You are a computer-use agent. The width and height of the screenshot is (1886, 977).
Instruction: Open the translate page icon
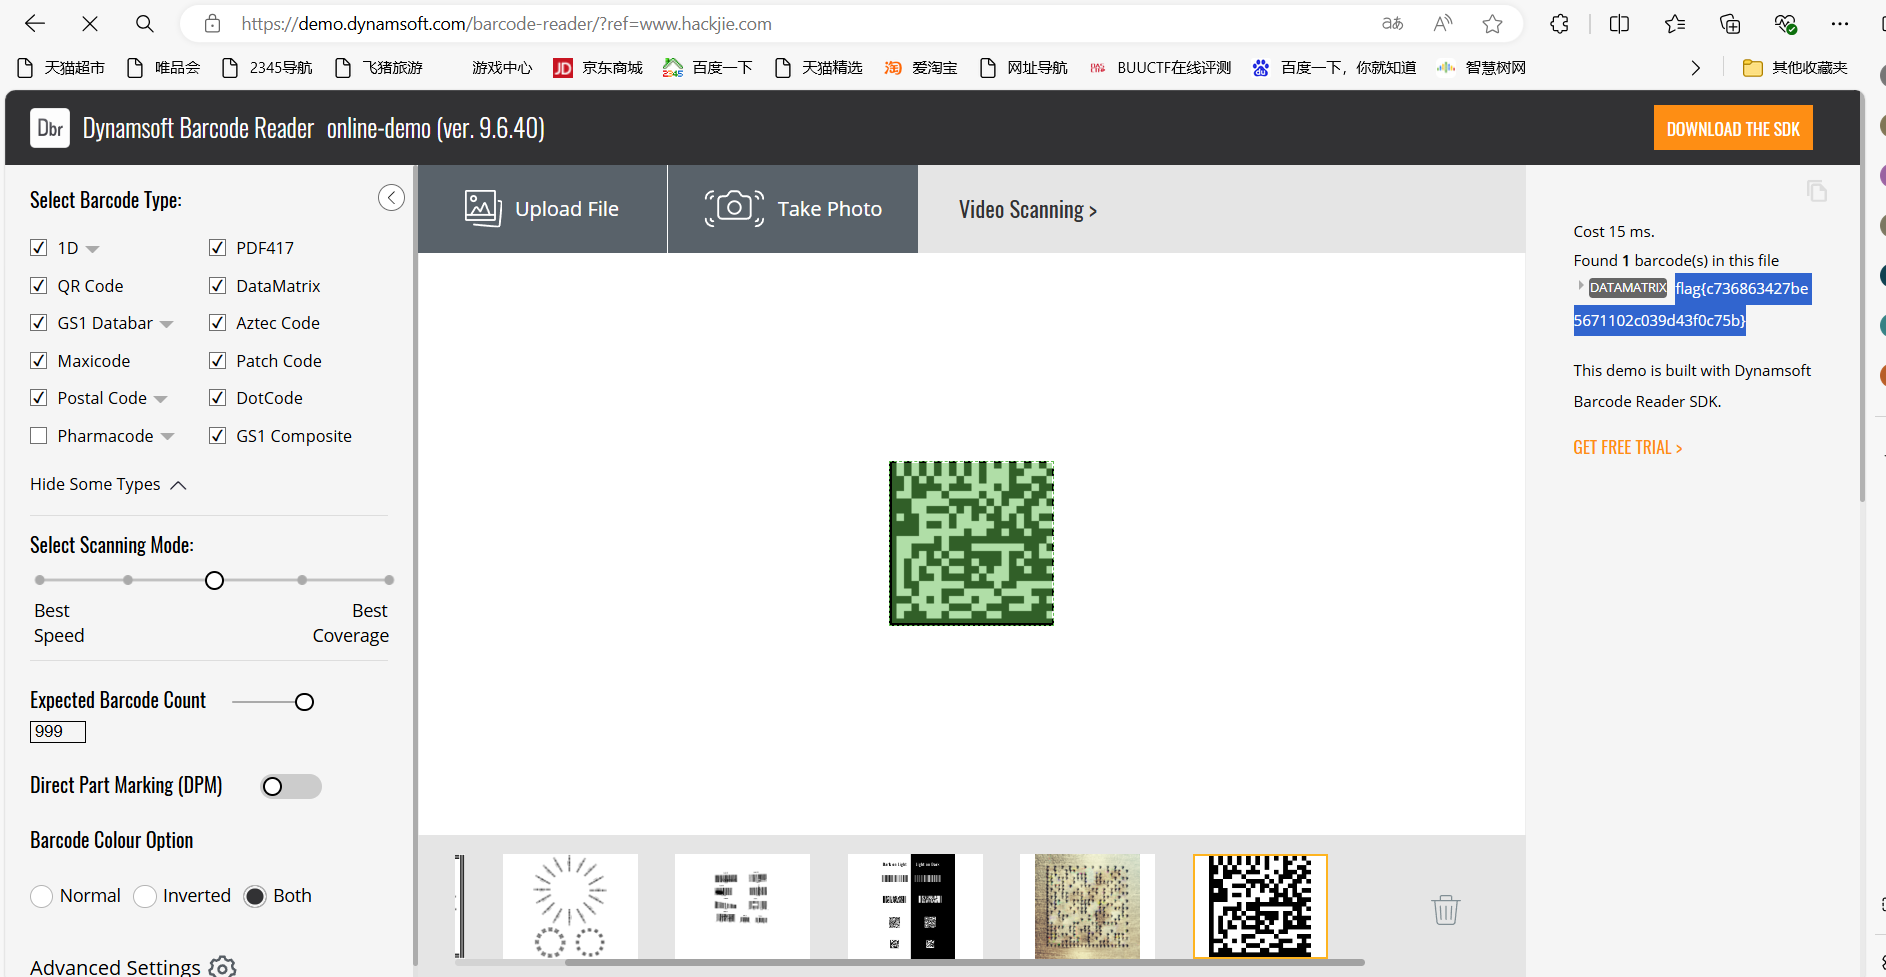[x=1392, y=24]
